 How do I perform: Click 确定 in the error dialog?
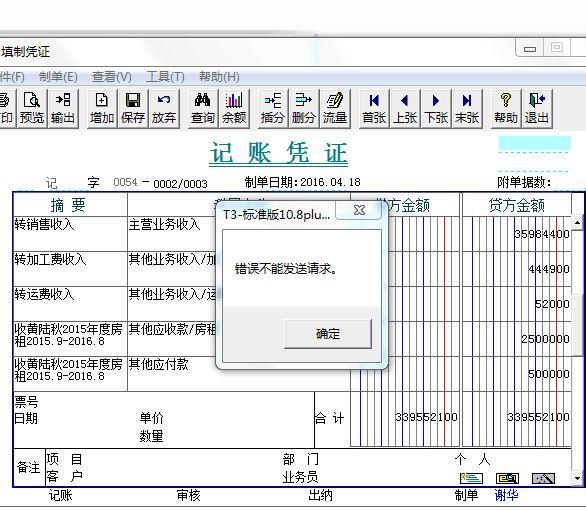point(328,334)
